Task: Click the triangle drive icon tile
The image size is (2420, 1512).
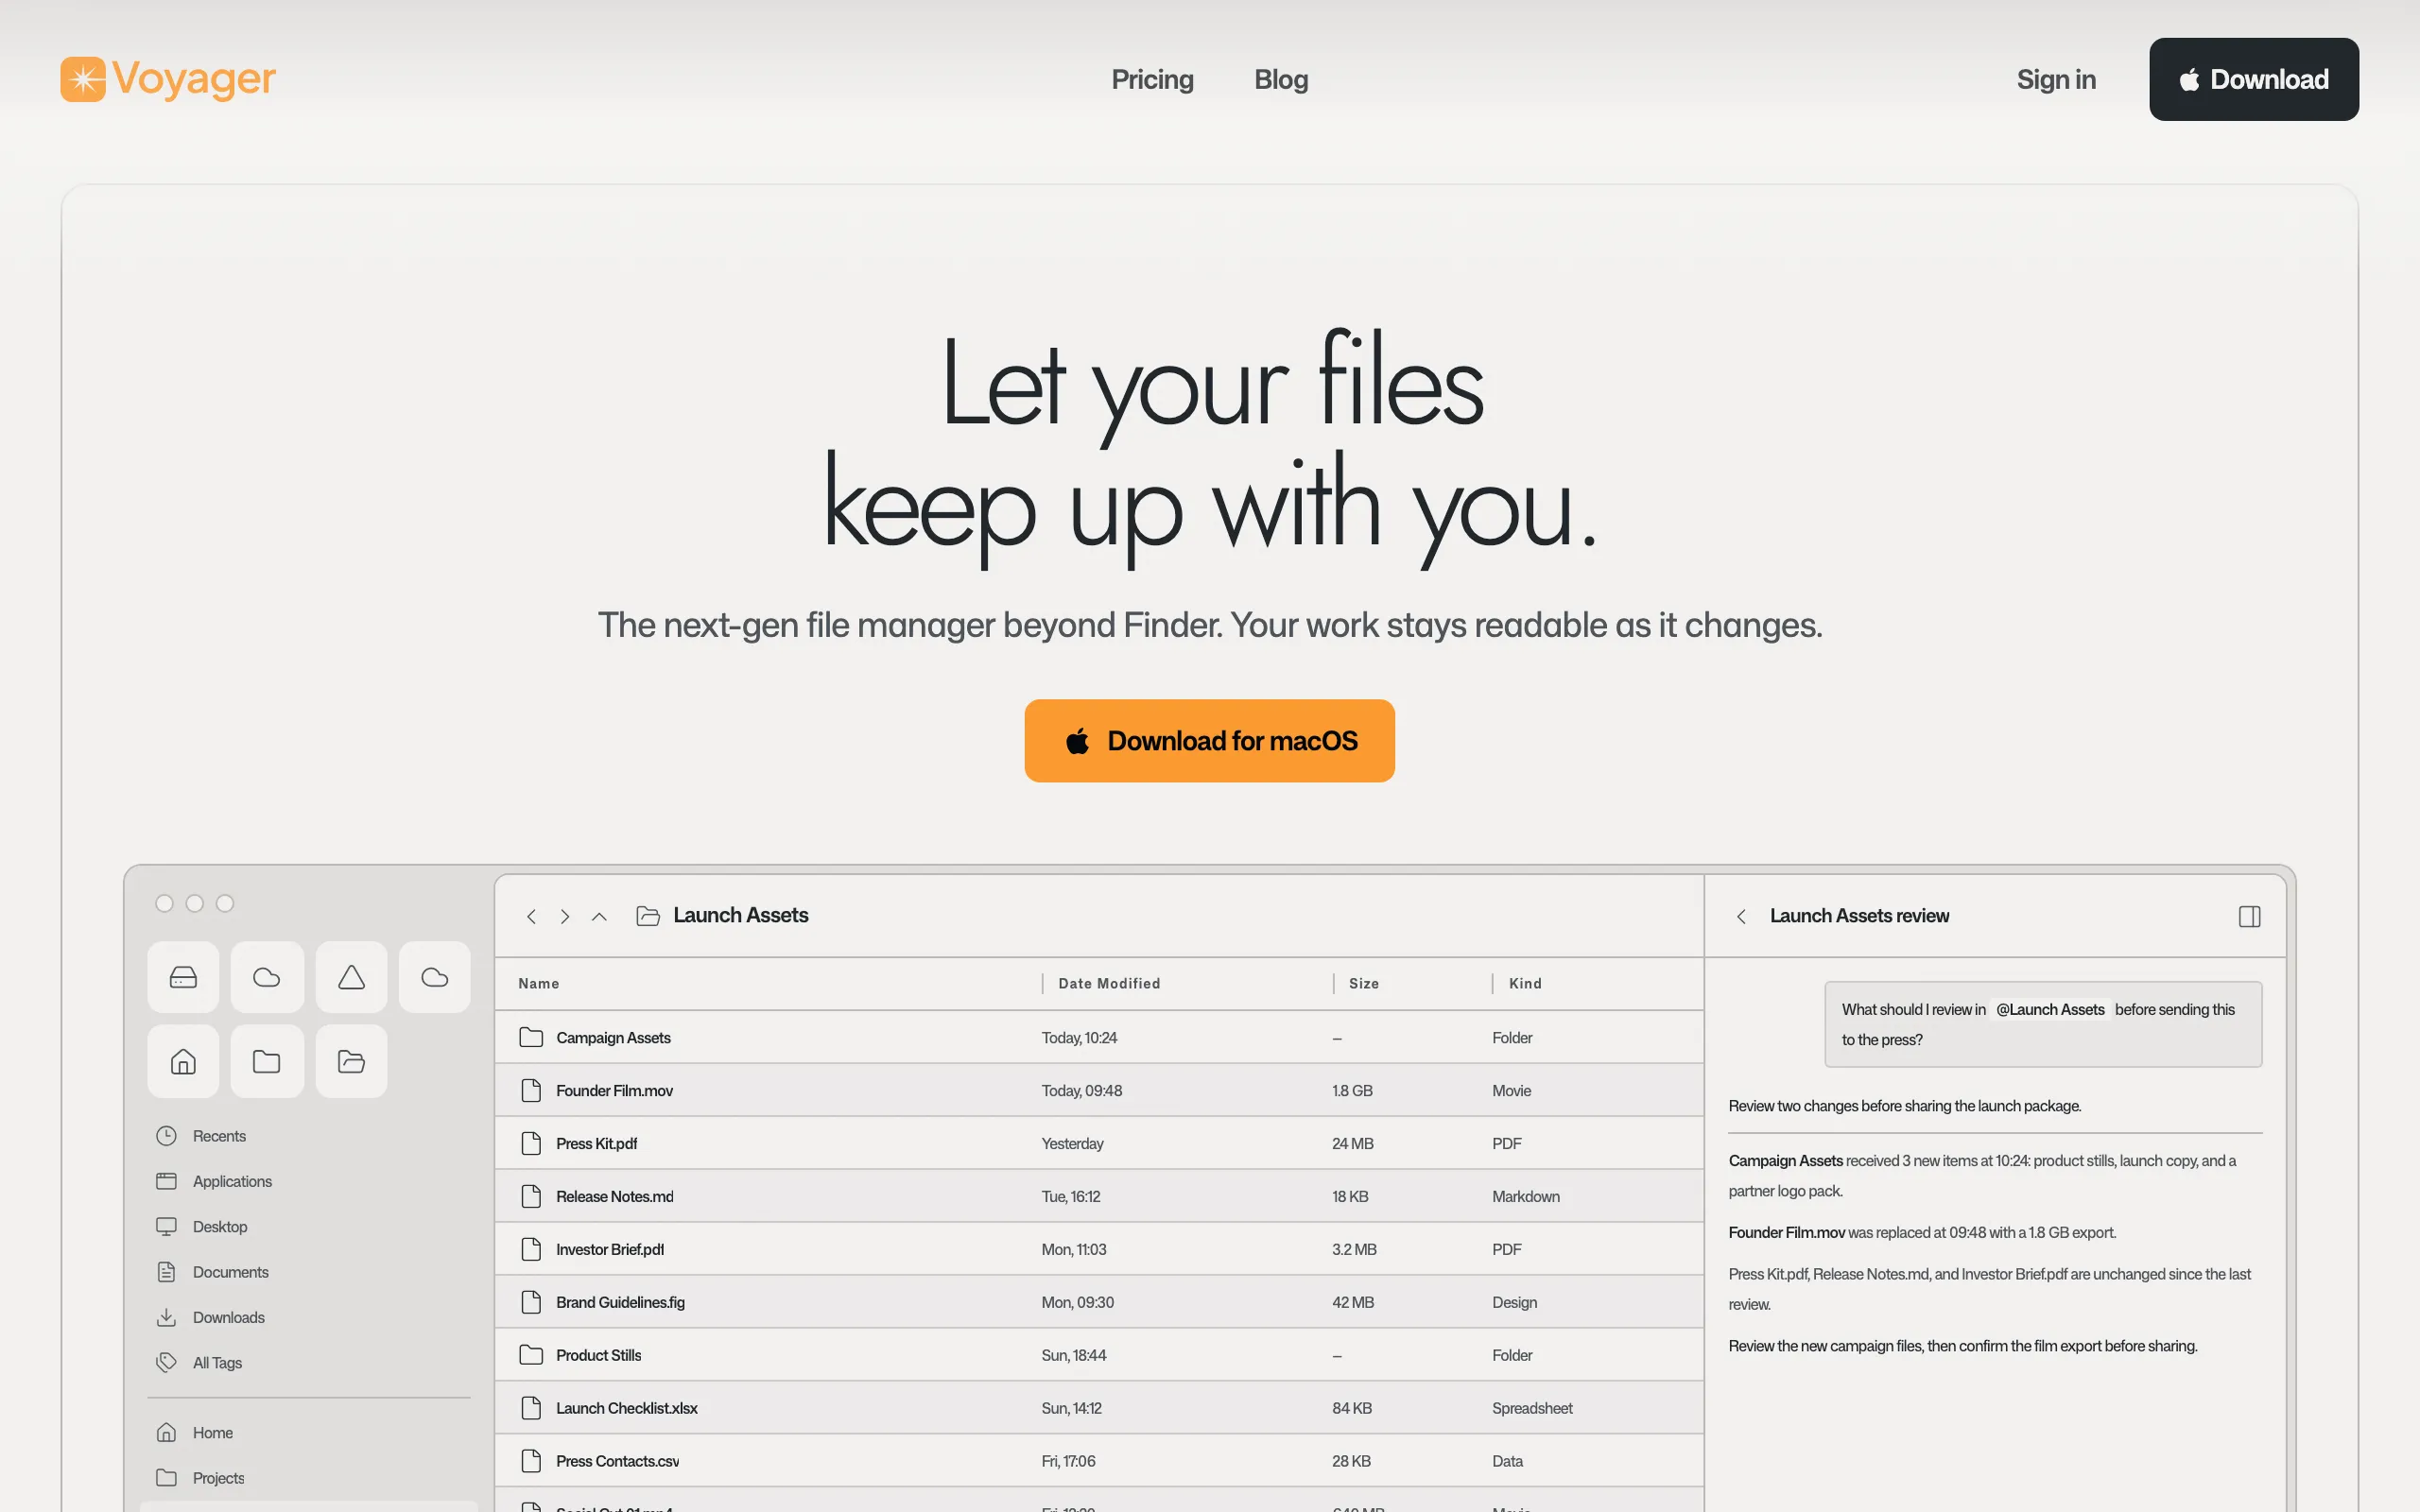Action: click(351, 977)
